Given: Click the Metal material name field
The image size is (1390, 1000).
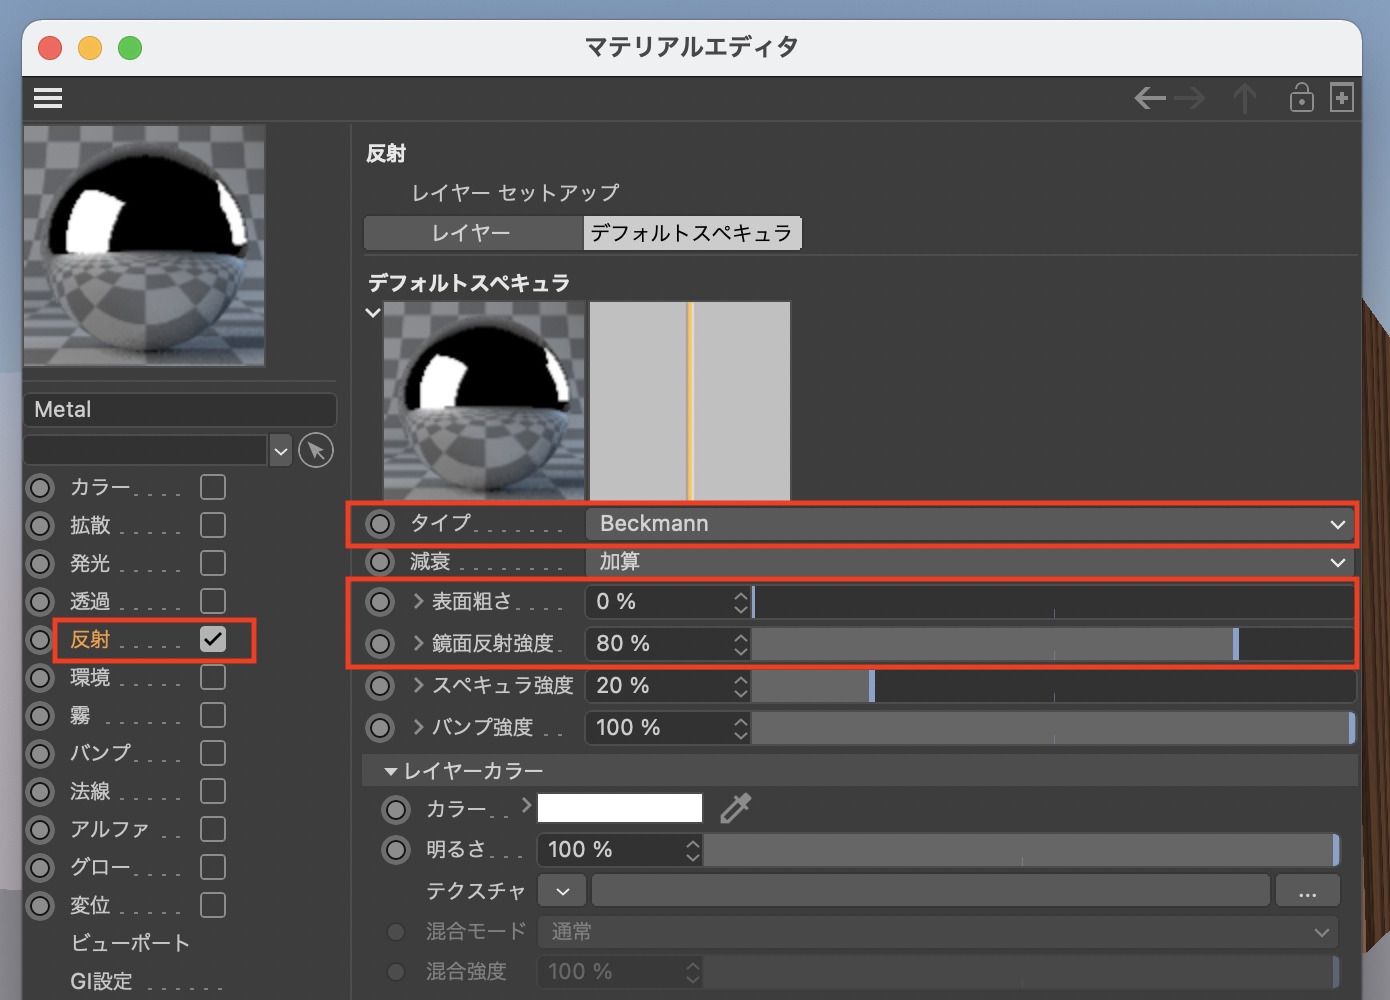Looking at the screenshot, I should [180, 410].
